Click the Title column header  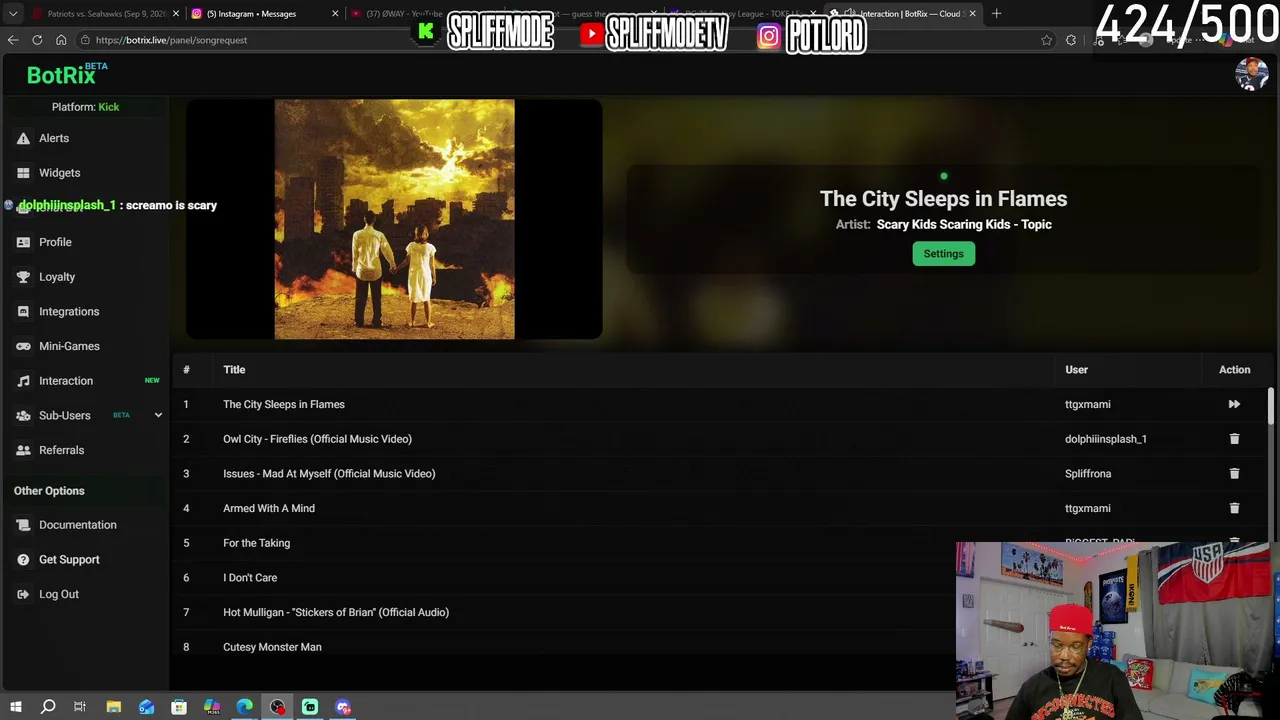[234, 370]
